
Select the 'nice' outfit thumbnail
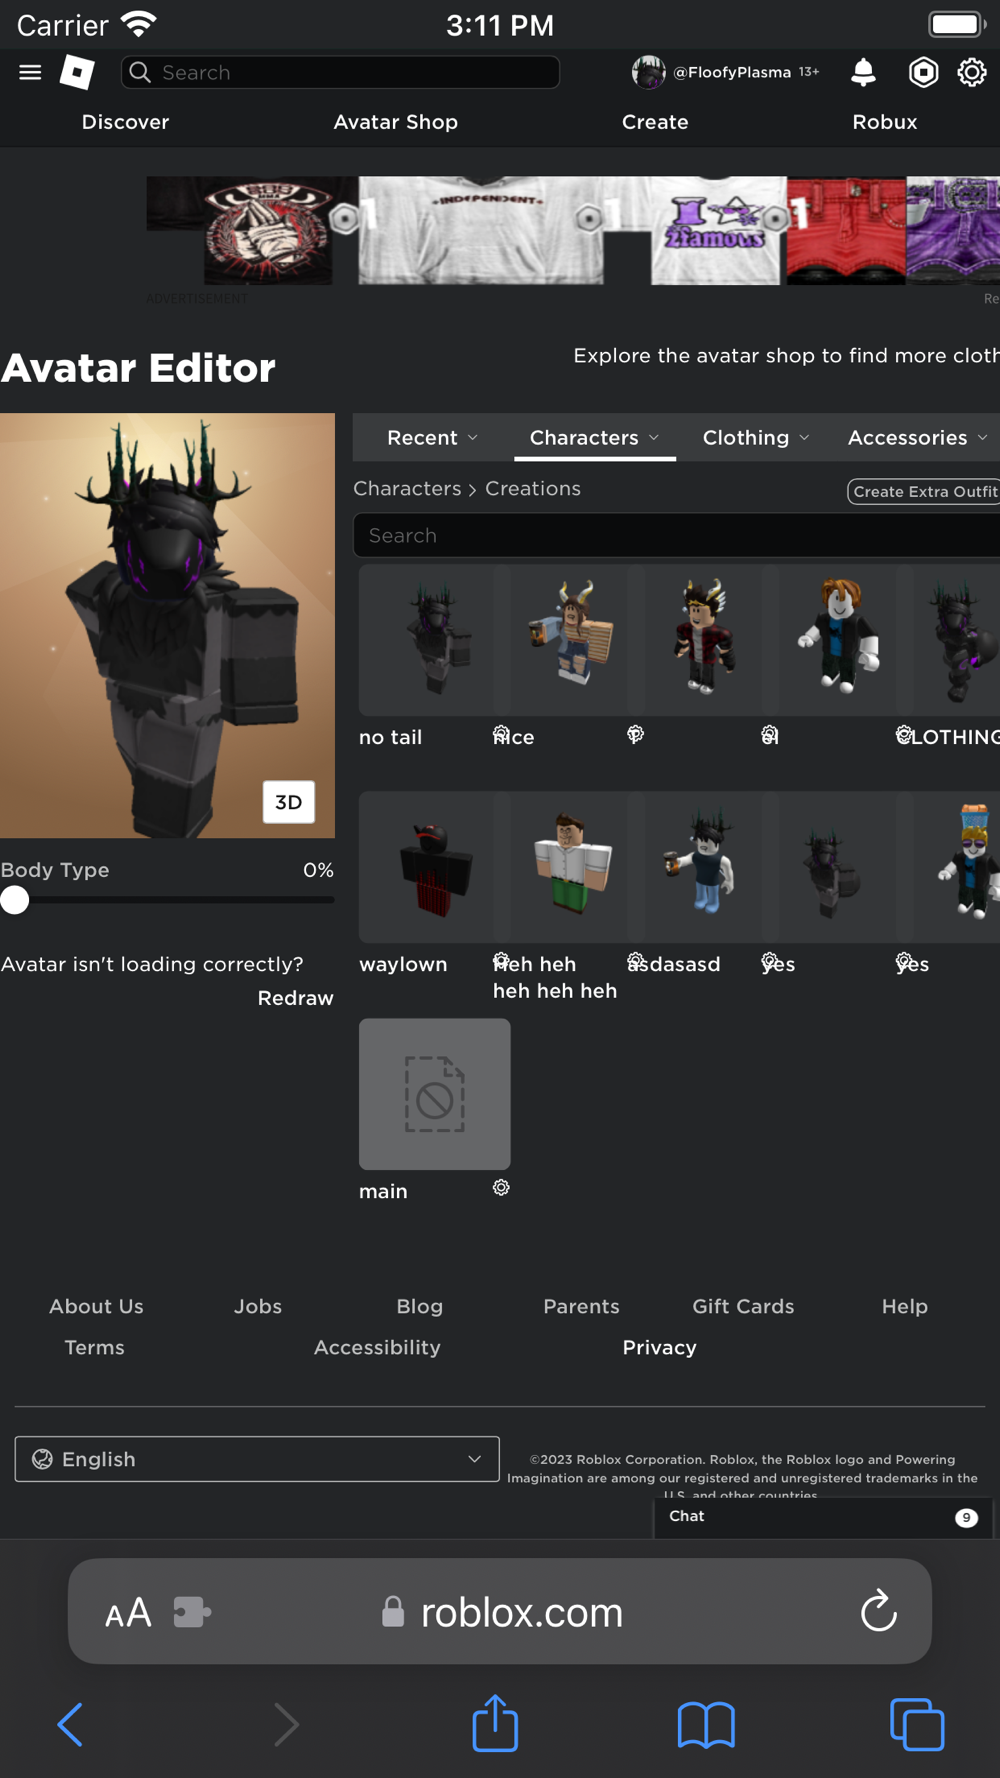tap(568, 640)
